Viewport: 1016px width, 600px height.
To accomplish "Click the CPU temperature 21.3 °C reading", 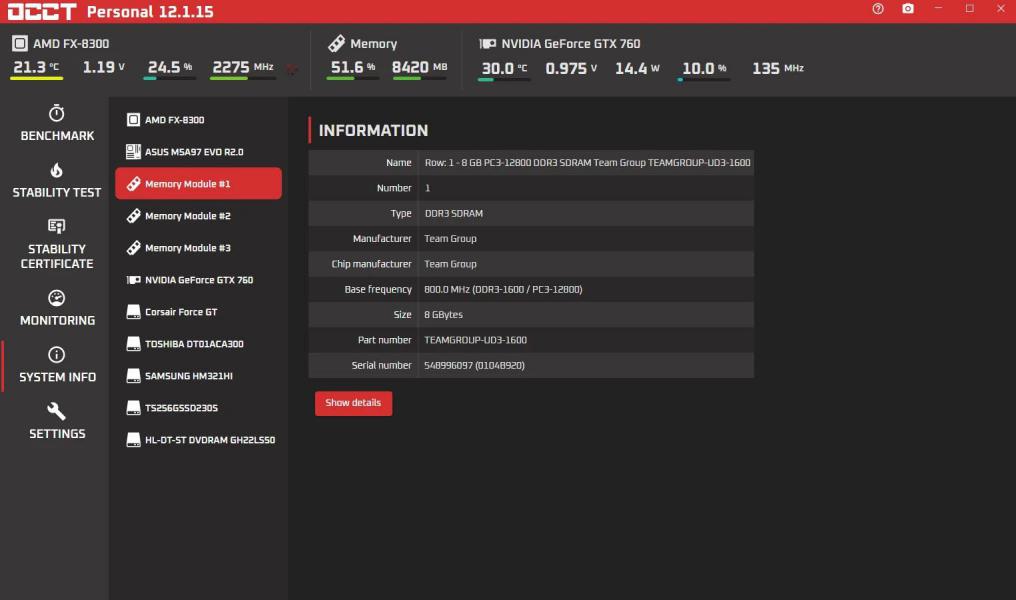I will (36, 67).
